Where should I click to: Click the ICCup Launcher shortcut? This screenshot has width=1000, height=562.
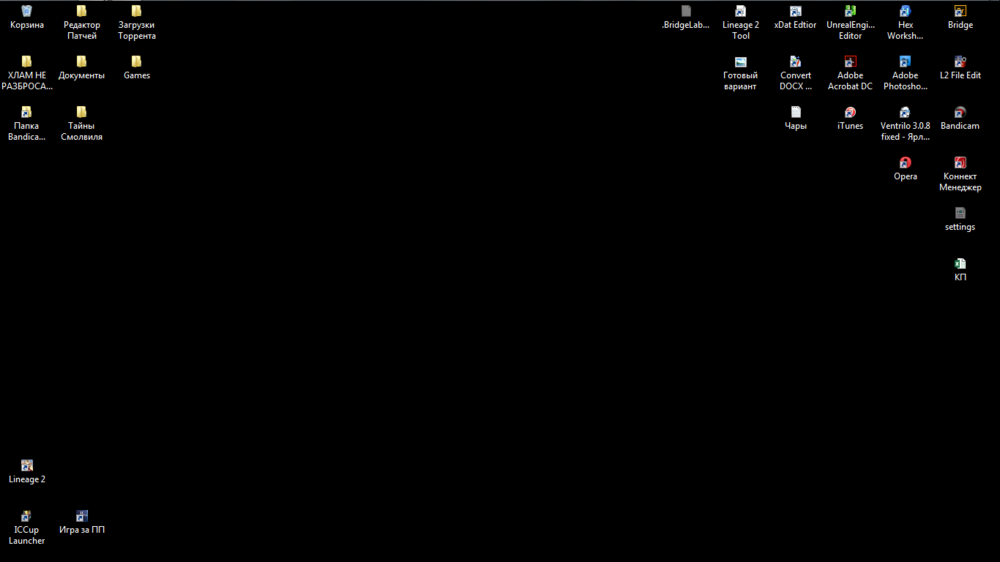(x=27, y=517)
